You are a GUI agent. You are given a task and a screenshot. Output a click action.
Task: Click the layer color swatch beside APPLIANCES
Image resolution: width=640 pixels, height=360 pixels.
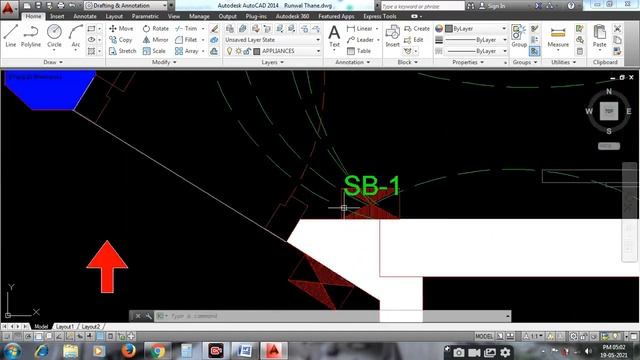(257, 51)
